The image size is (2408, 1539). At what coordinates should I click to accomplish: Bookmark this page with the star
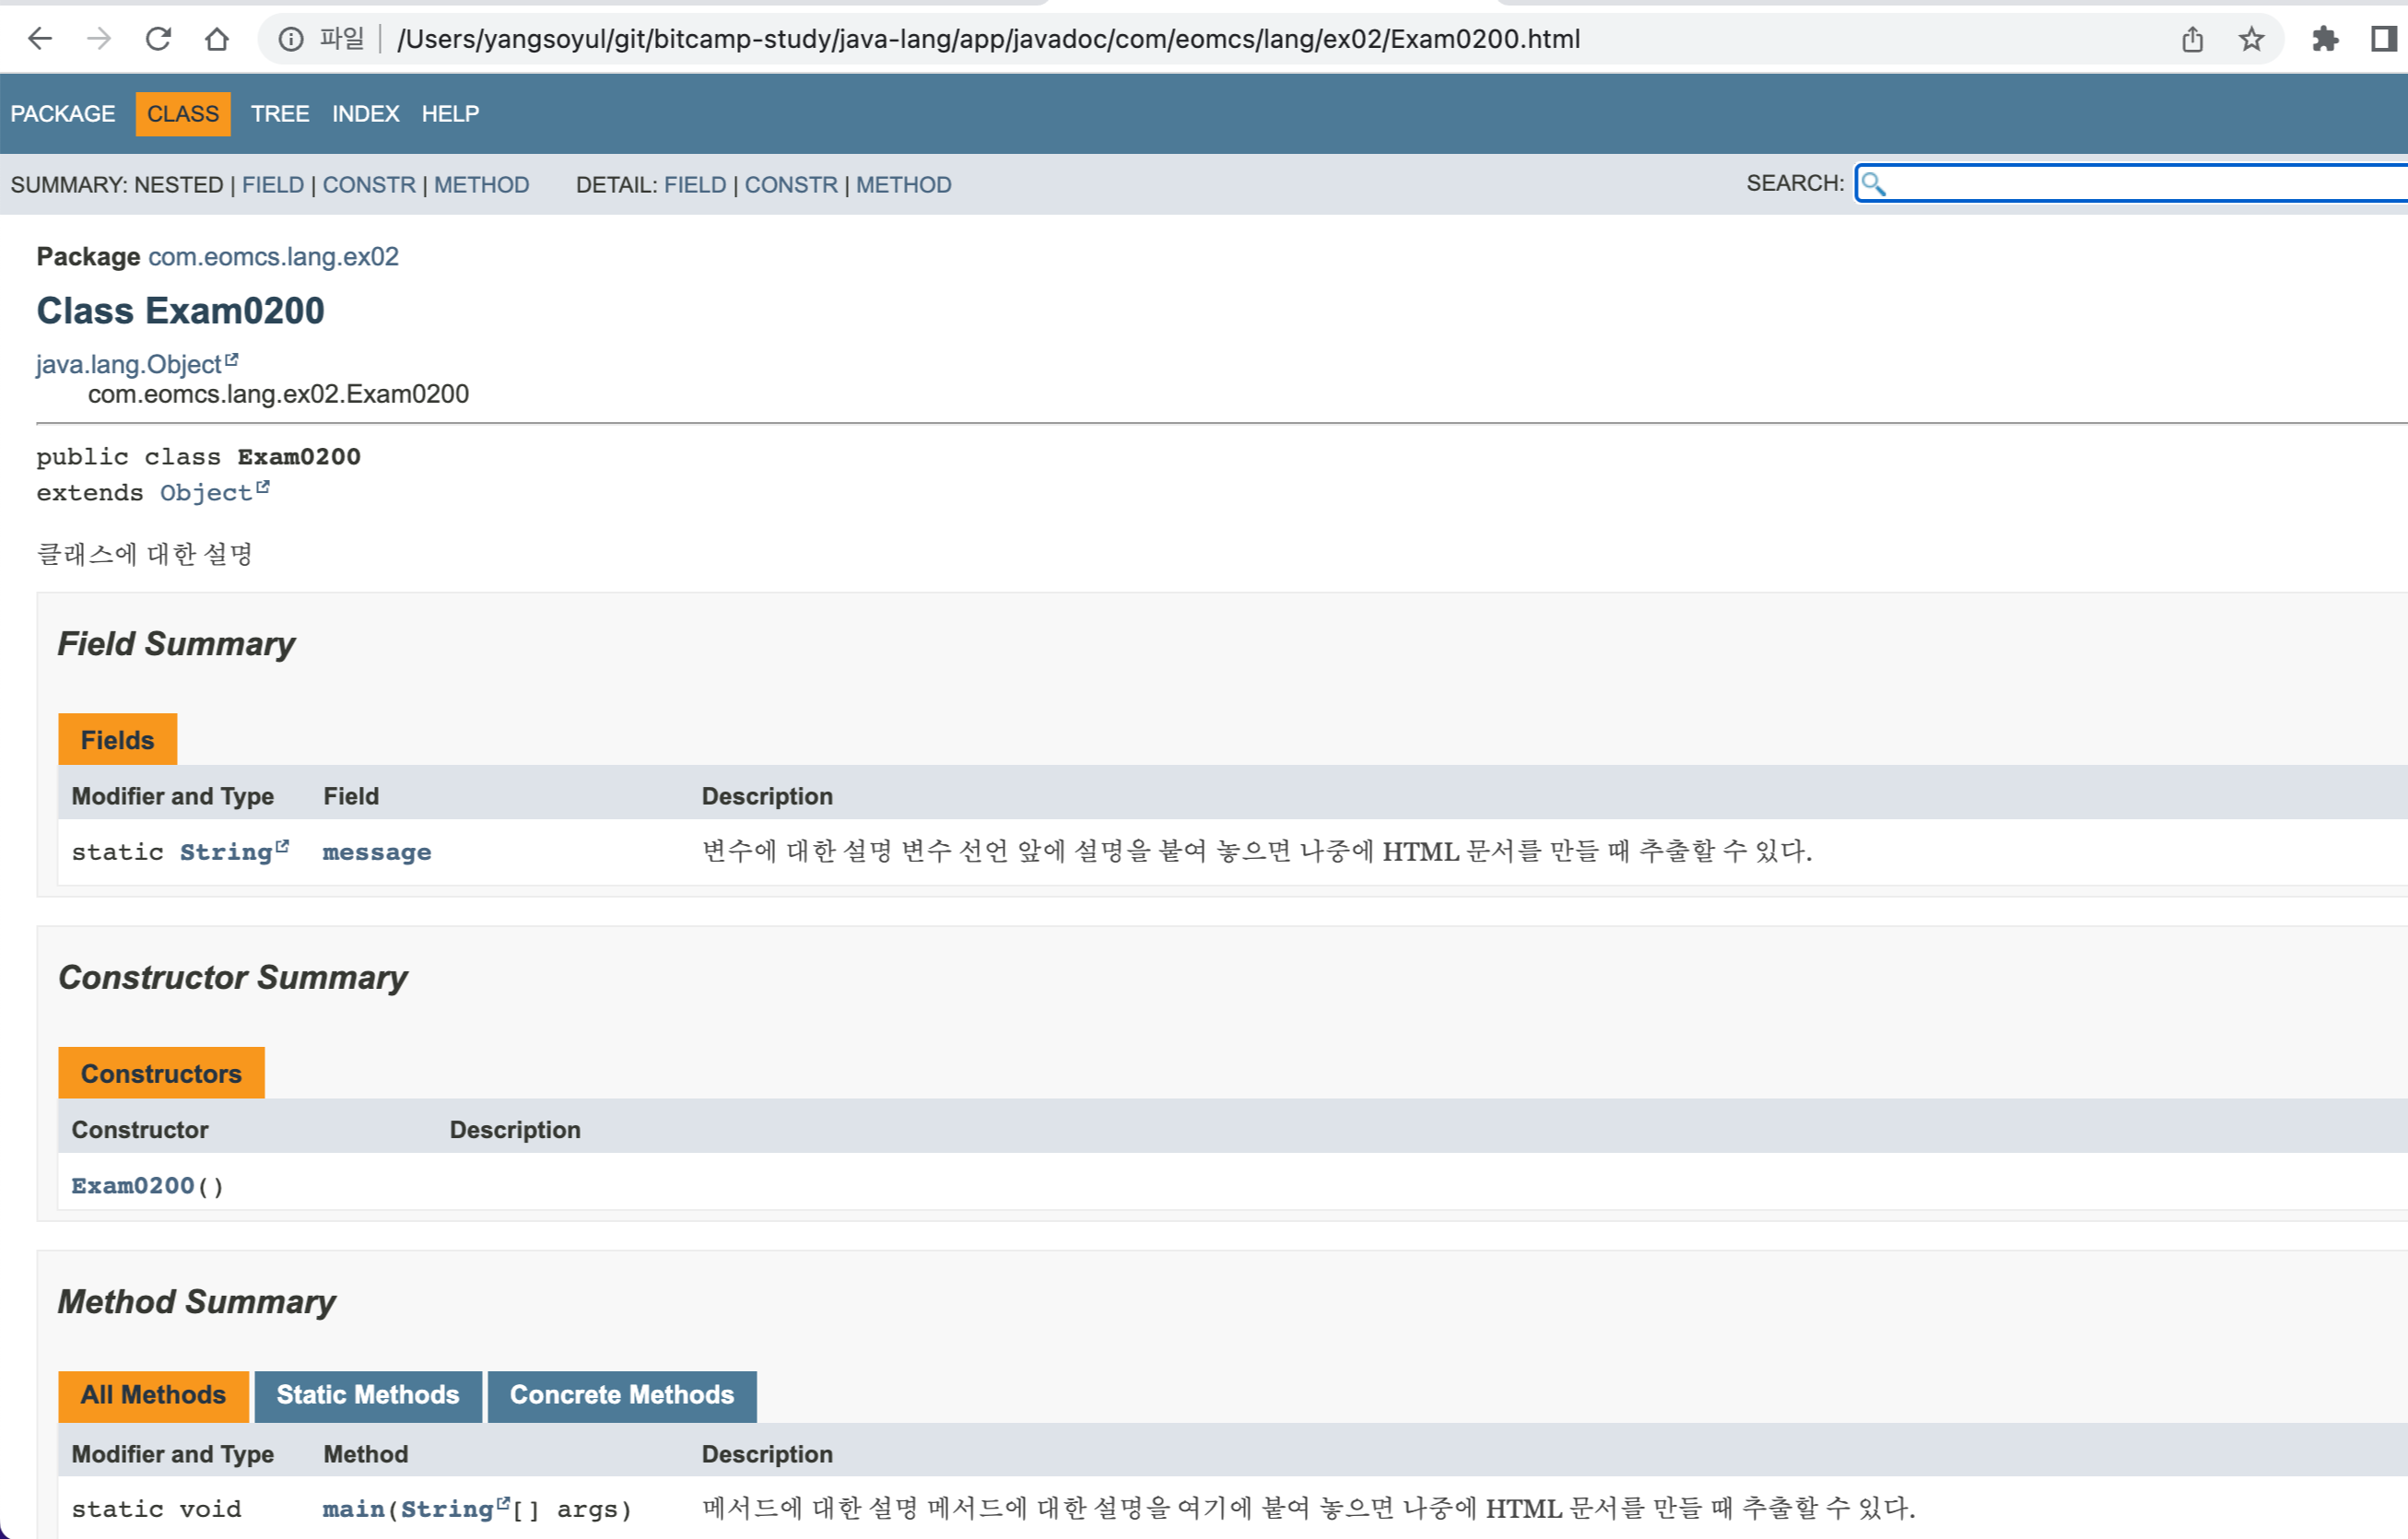pos(2251,39)
